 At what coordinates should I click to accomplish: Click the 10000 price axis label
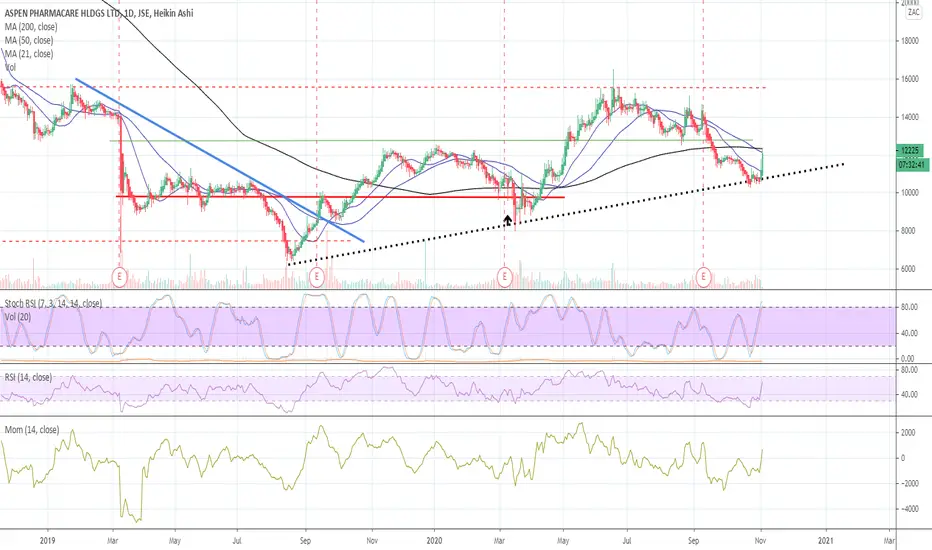click(908, 193)
